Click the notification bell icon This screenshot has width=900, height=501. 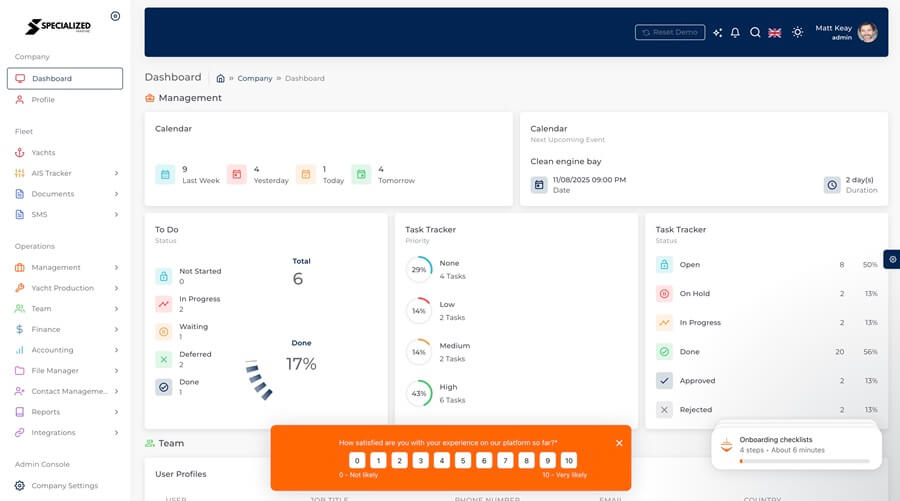click(735, 33)
